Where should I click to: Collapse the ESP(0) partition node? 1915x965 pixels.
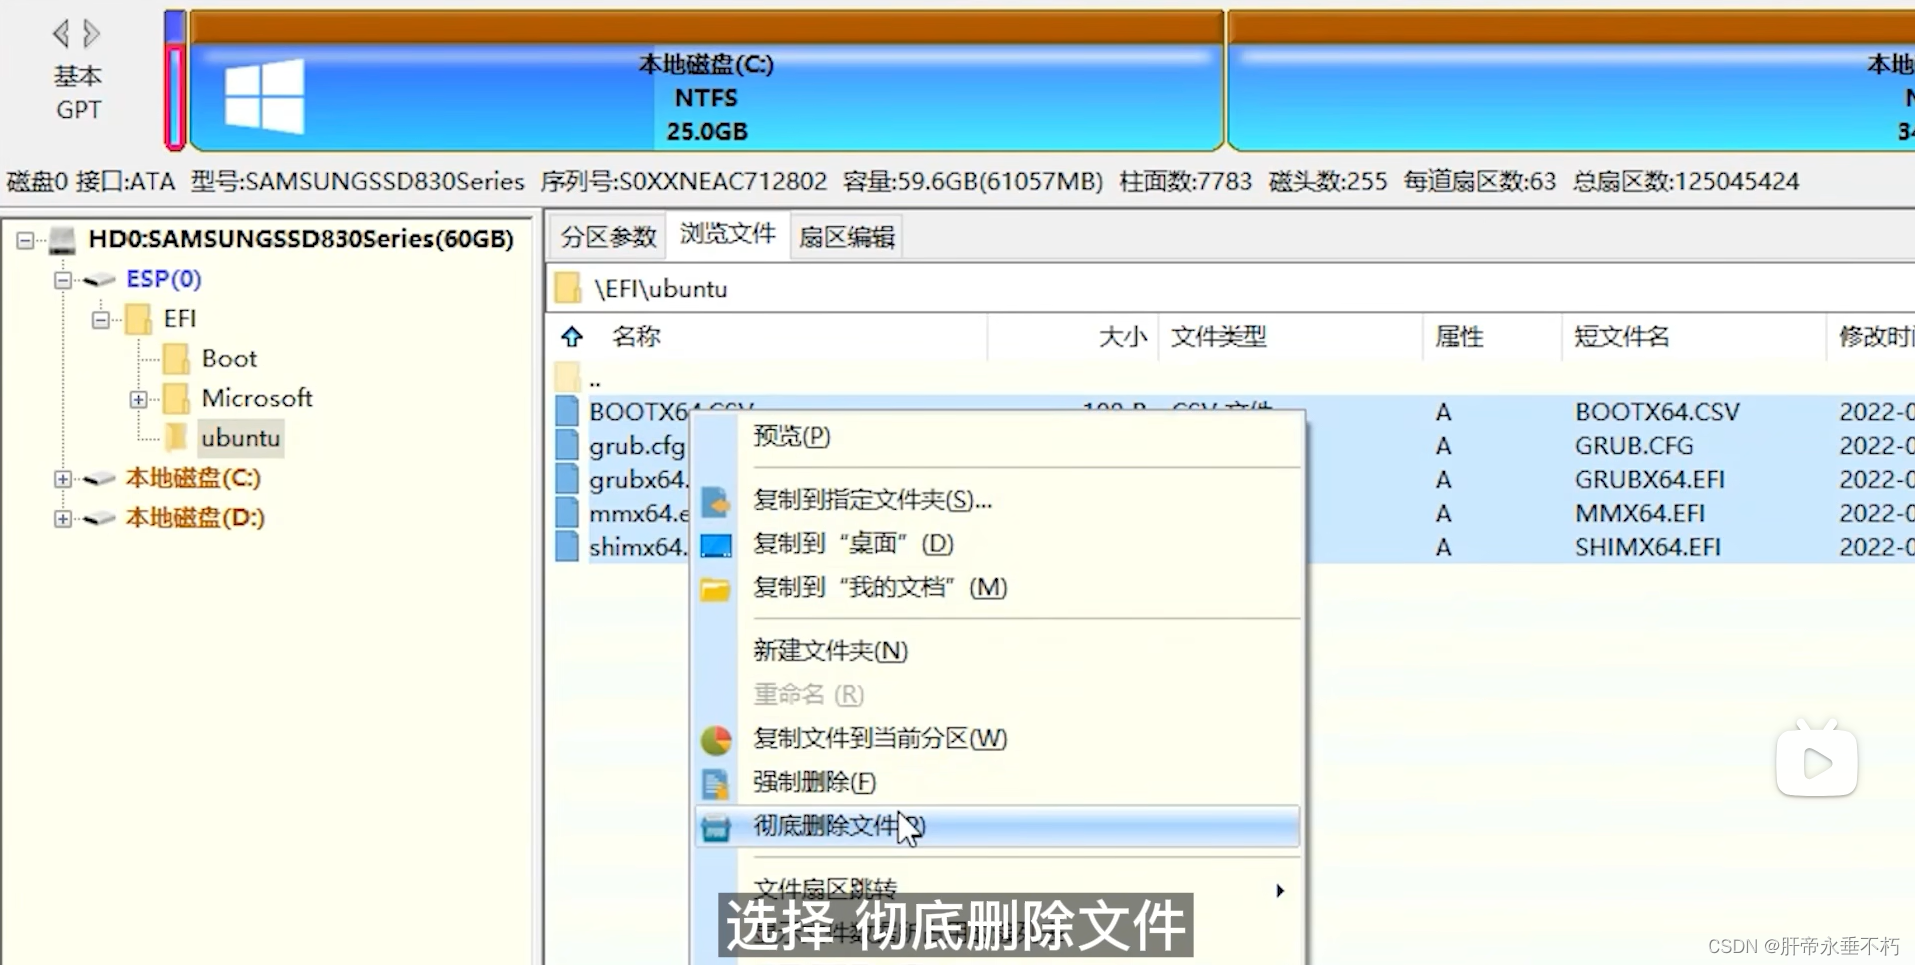coord(63,279)
